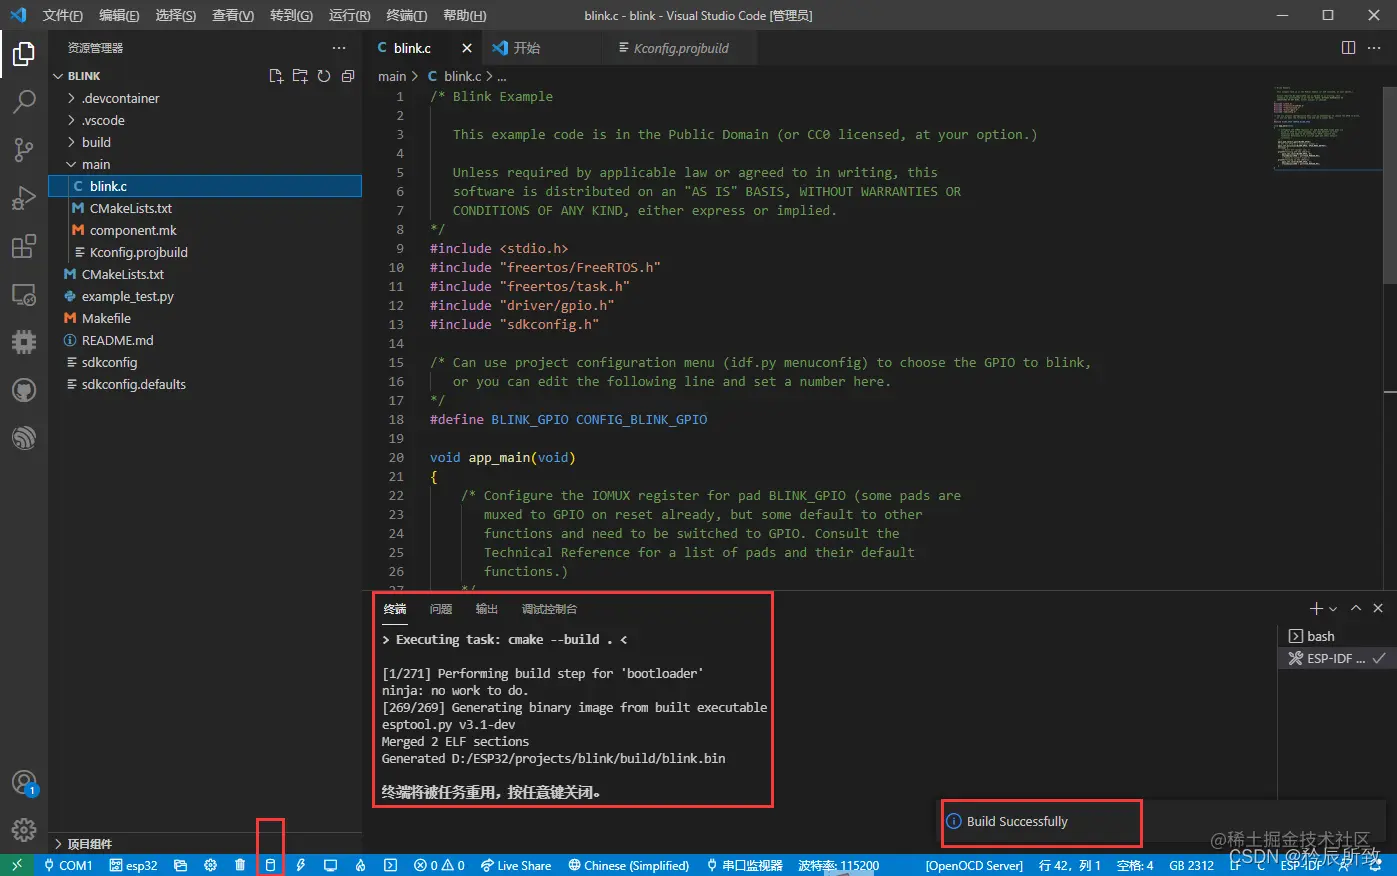Screen dimensions: 1397x876
Task: Open the new terminal dropdown arrow
Action: (1333, 609)
